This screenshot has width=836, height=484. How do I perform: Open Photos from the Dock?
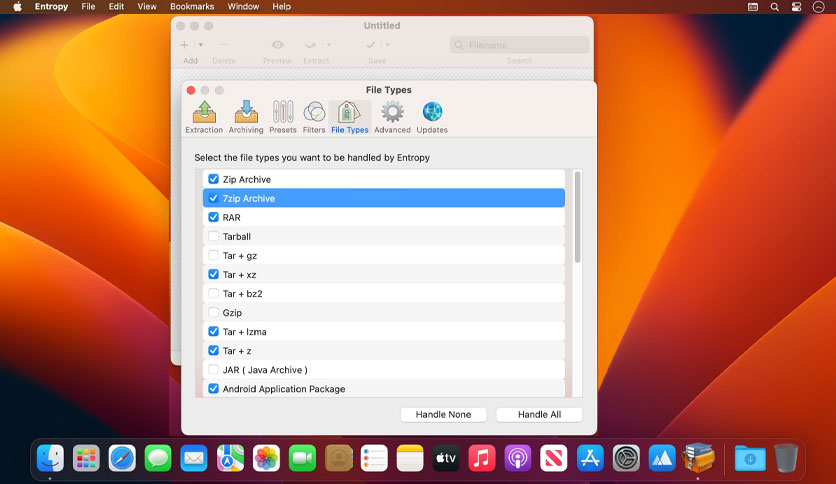[x=266, y=458]
